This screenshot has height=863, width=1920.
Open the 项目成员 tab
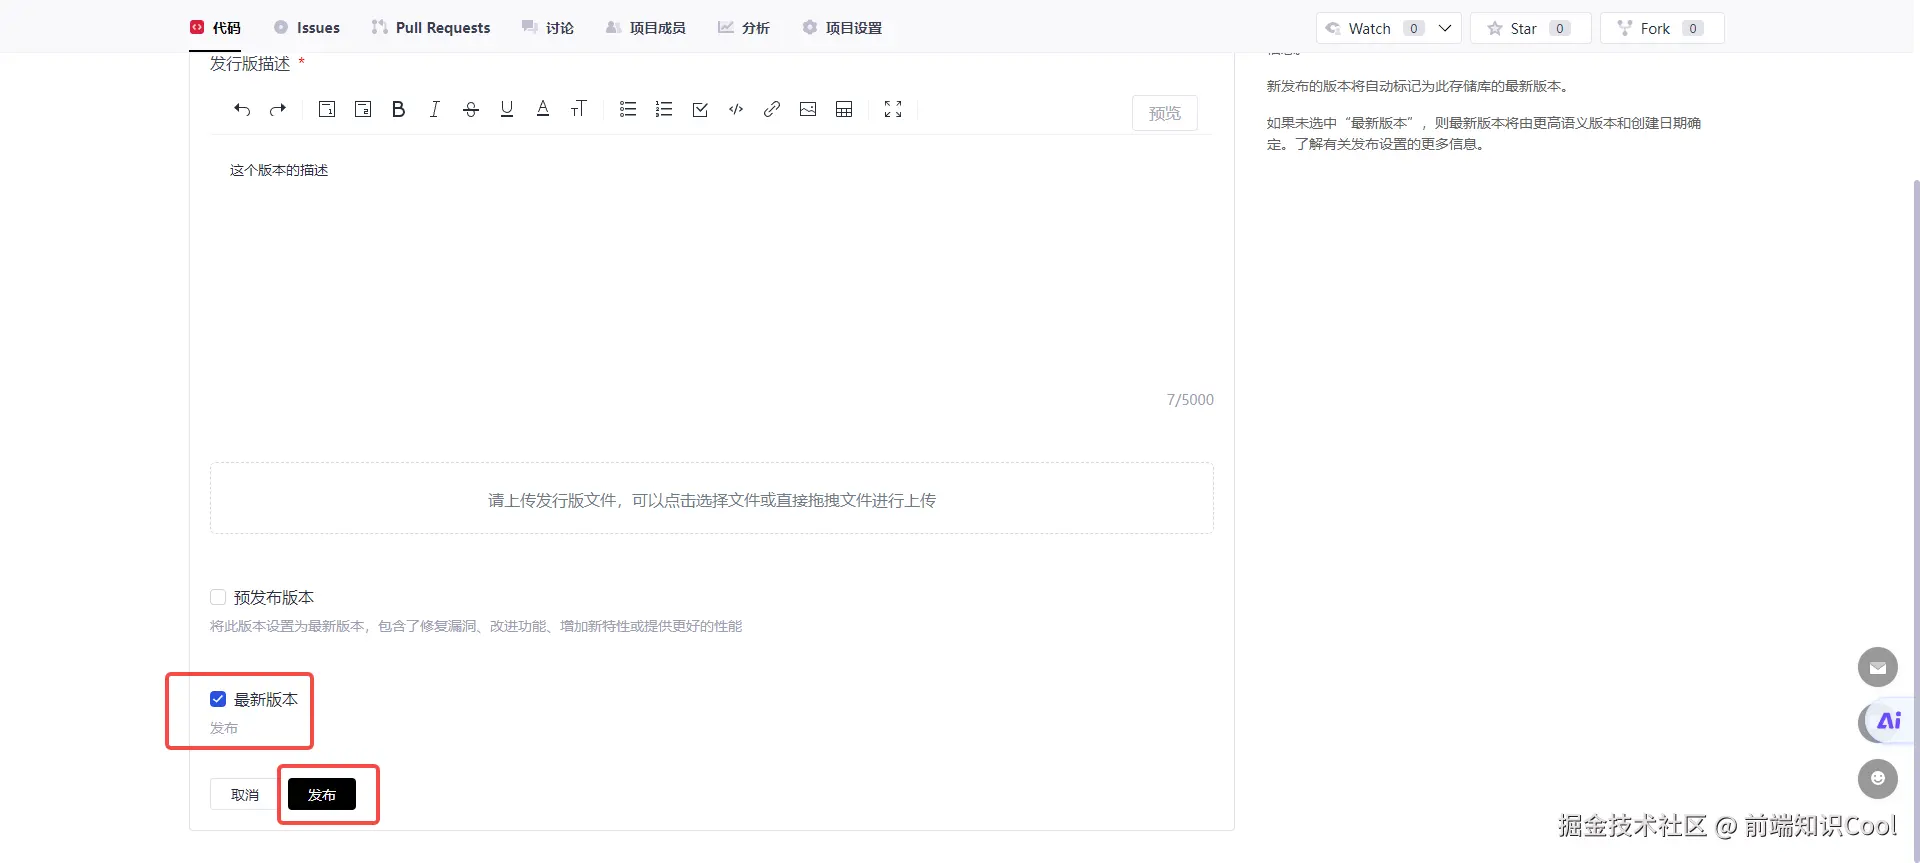pyautogui.click(x=646, y=28)
